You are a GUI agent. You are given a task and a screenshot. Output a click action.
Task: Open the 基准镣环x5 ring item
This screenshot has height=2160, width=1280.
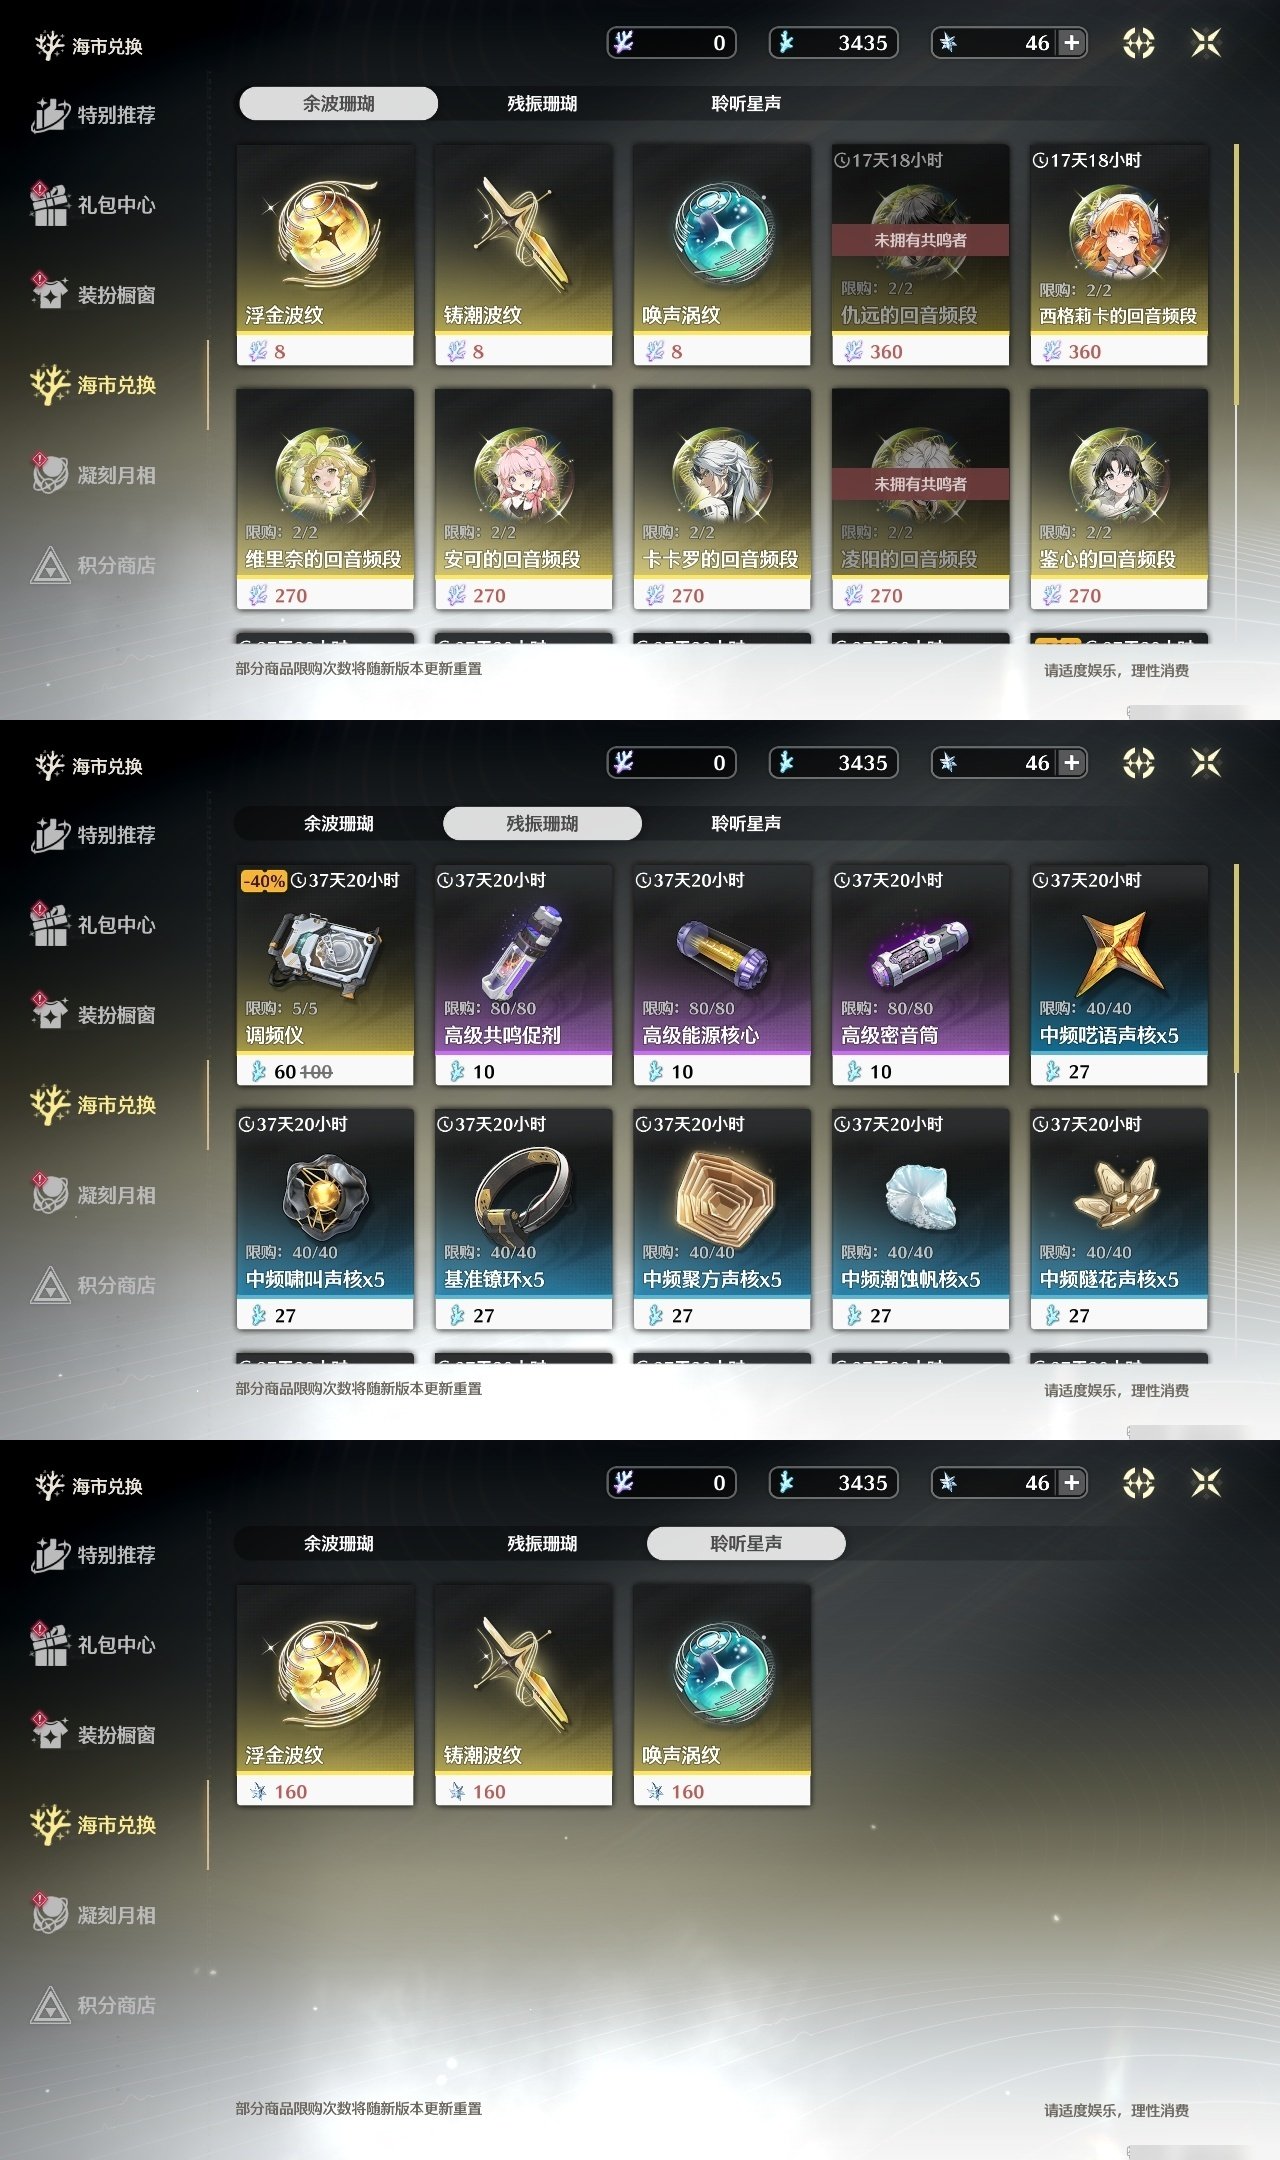[523, 1219]
